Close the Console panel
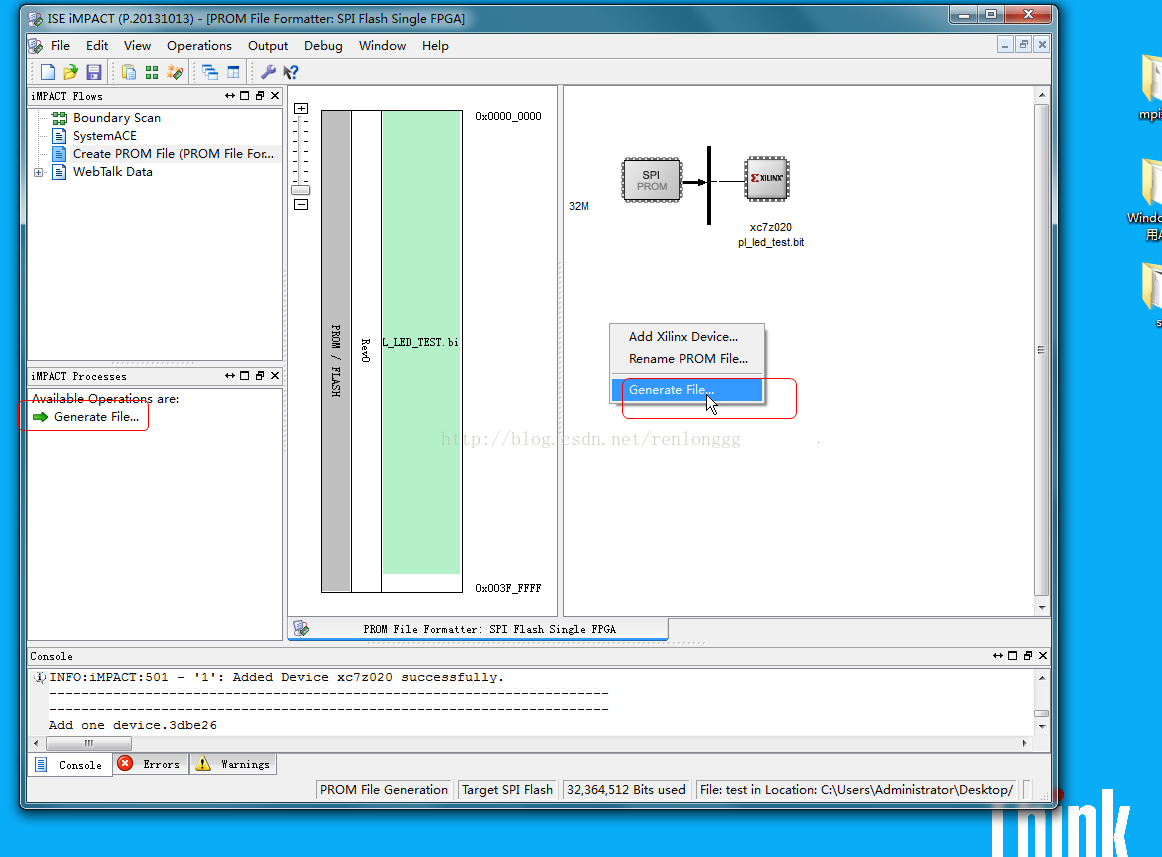The width and height of the screenshot is (1162, 857). (1043, 655)
